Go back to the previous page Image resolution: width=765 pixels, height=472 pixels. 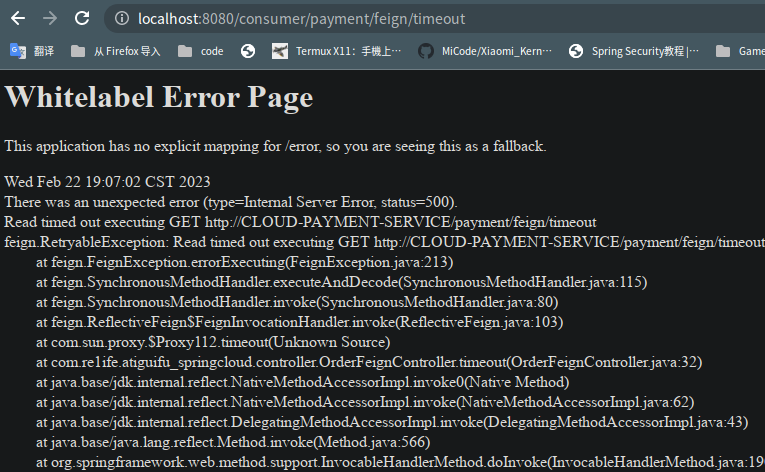18,19
